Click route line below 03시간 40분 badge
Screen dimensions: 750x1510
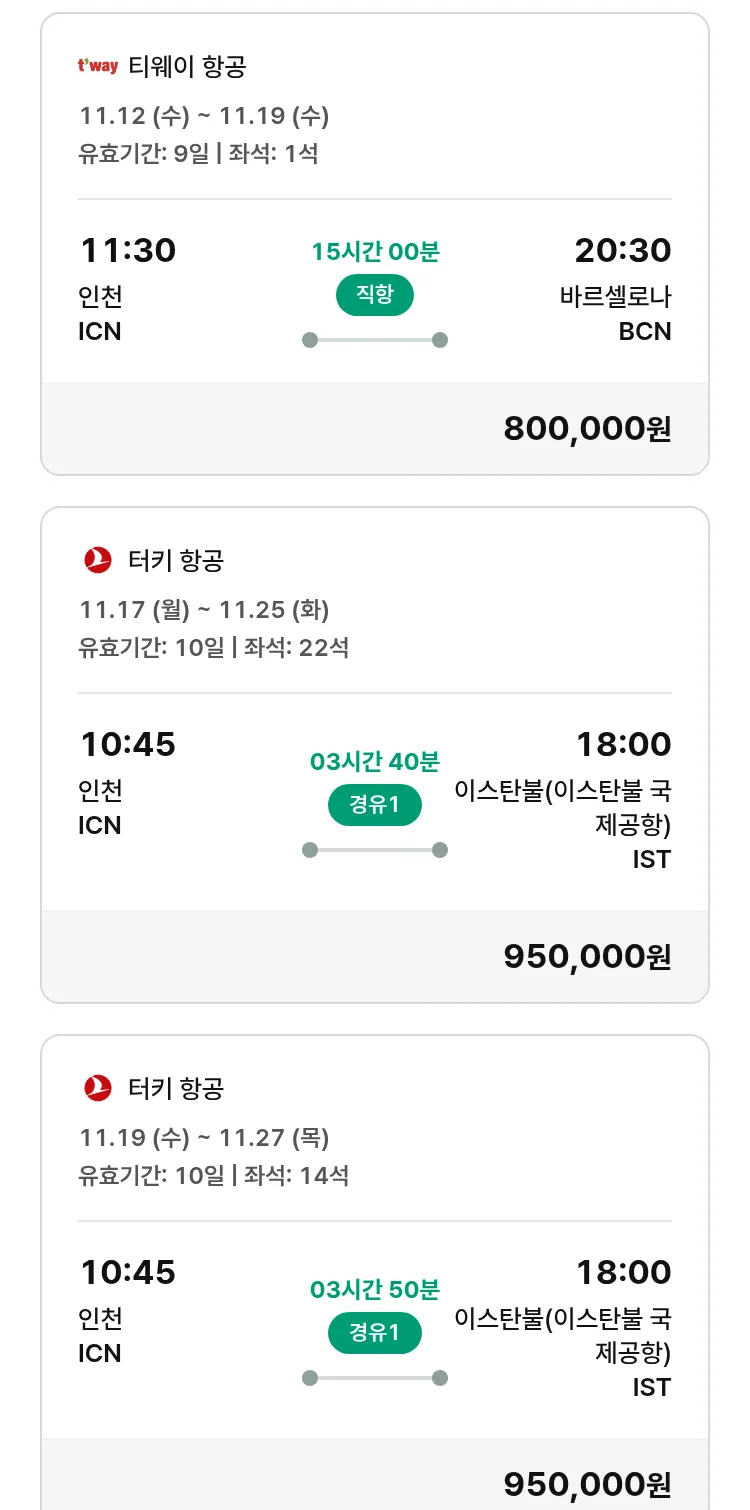click(x=375, y=850)
